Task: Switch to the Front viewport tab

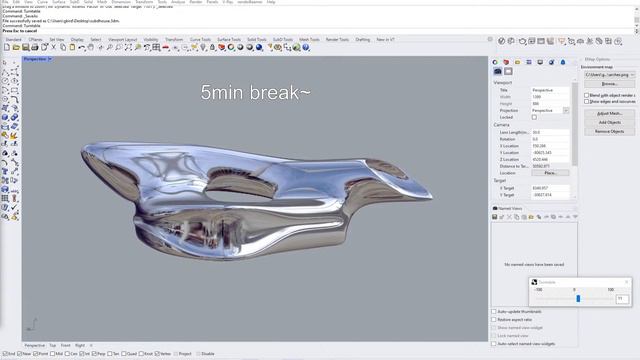Action: (x=65, y=345)
